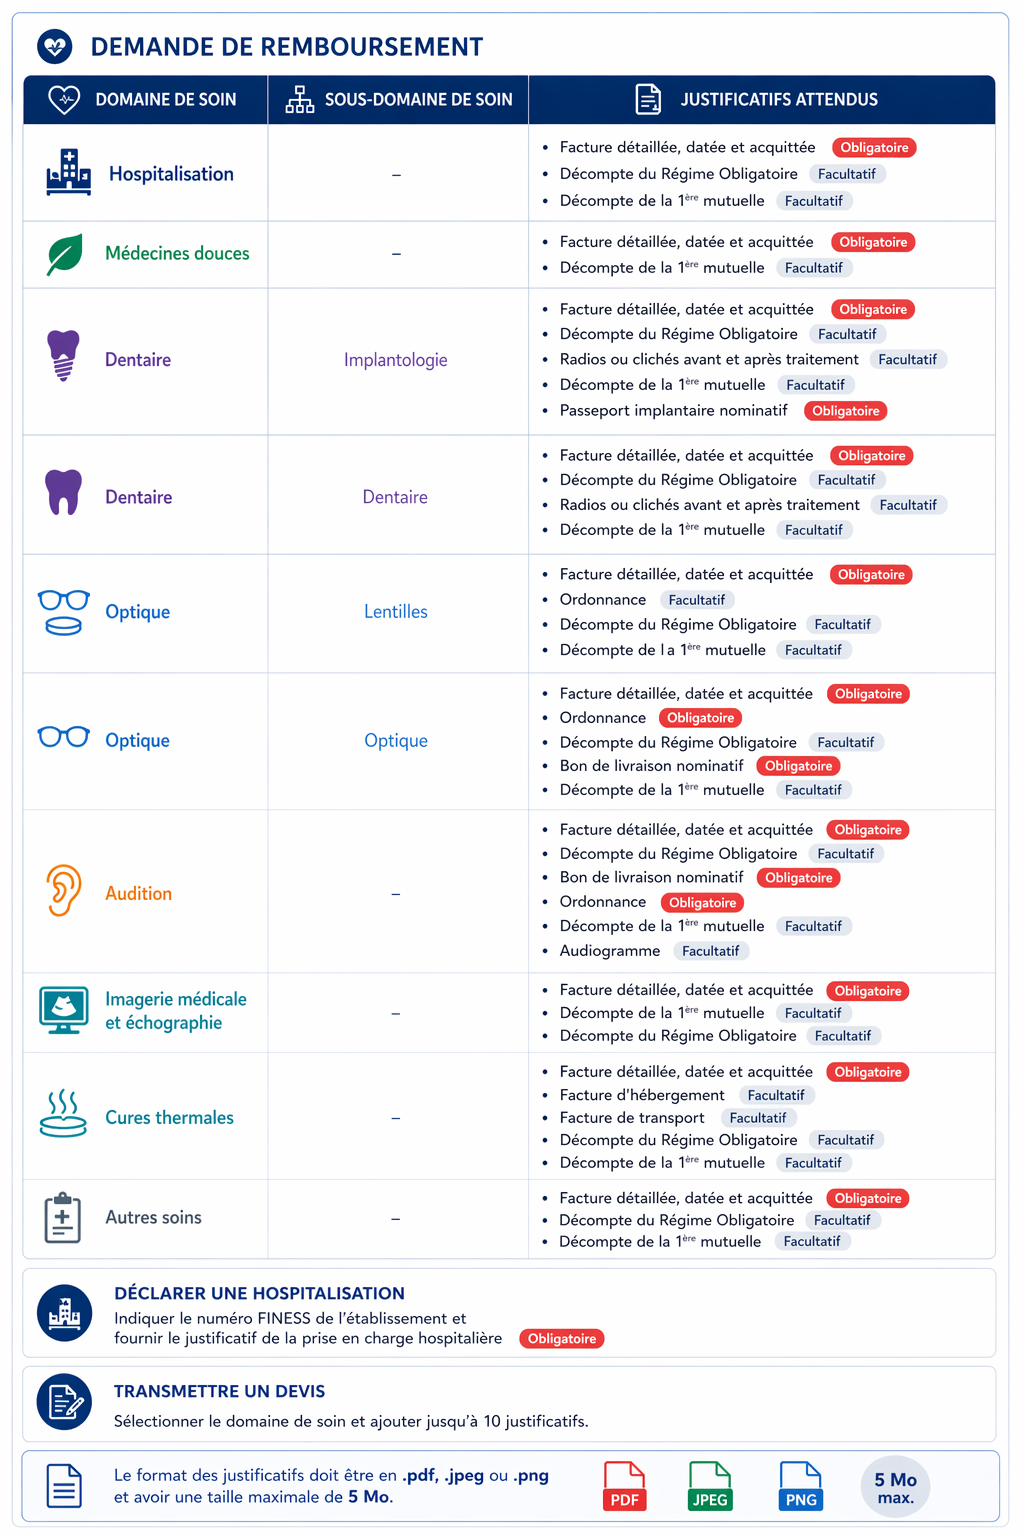
Task: Click the 5 Mo max. circle badge
Action: (896, 1487)
